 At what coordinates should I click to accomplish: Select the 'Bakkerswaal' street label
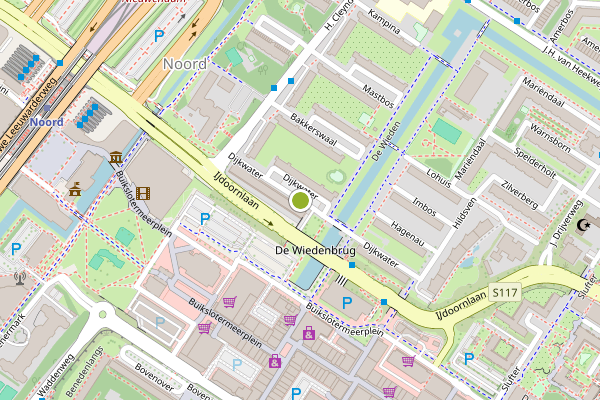[313, 130]
